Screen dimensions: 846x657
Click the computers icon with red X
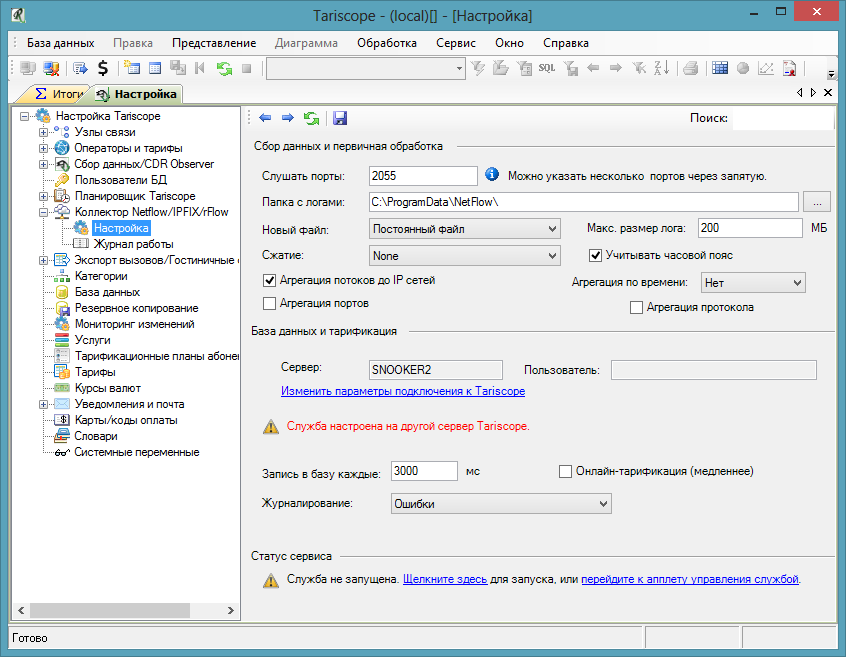[x=51, y=69]
